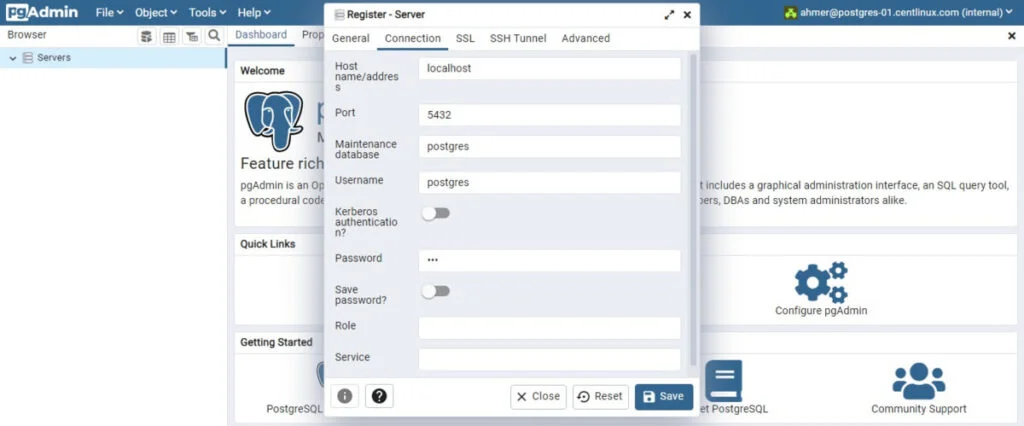The height and width of the screenshot is (426, 1024).
Task: Click the Search Objects magnifier icon
Action: pos(214,37)
